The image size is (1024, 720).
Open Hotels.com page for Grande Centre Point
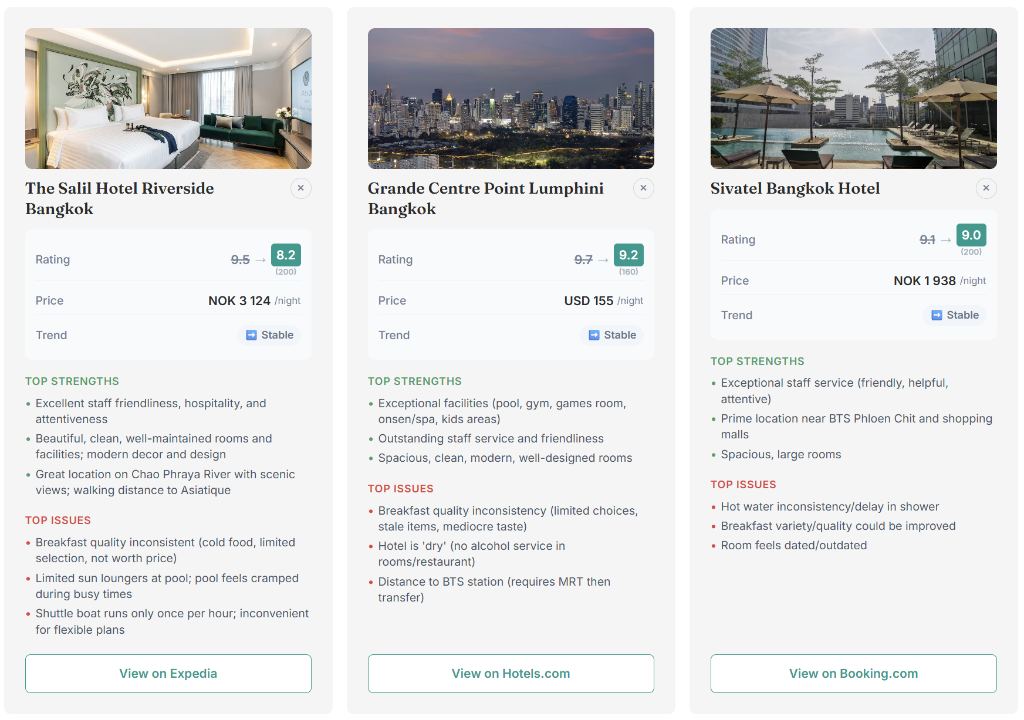(x=510, y=673)
